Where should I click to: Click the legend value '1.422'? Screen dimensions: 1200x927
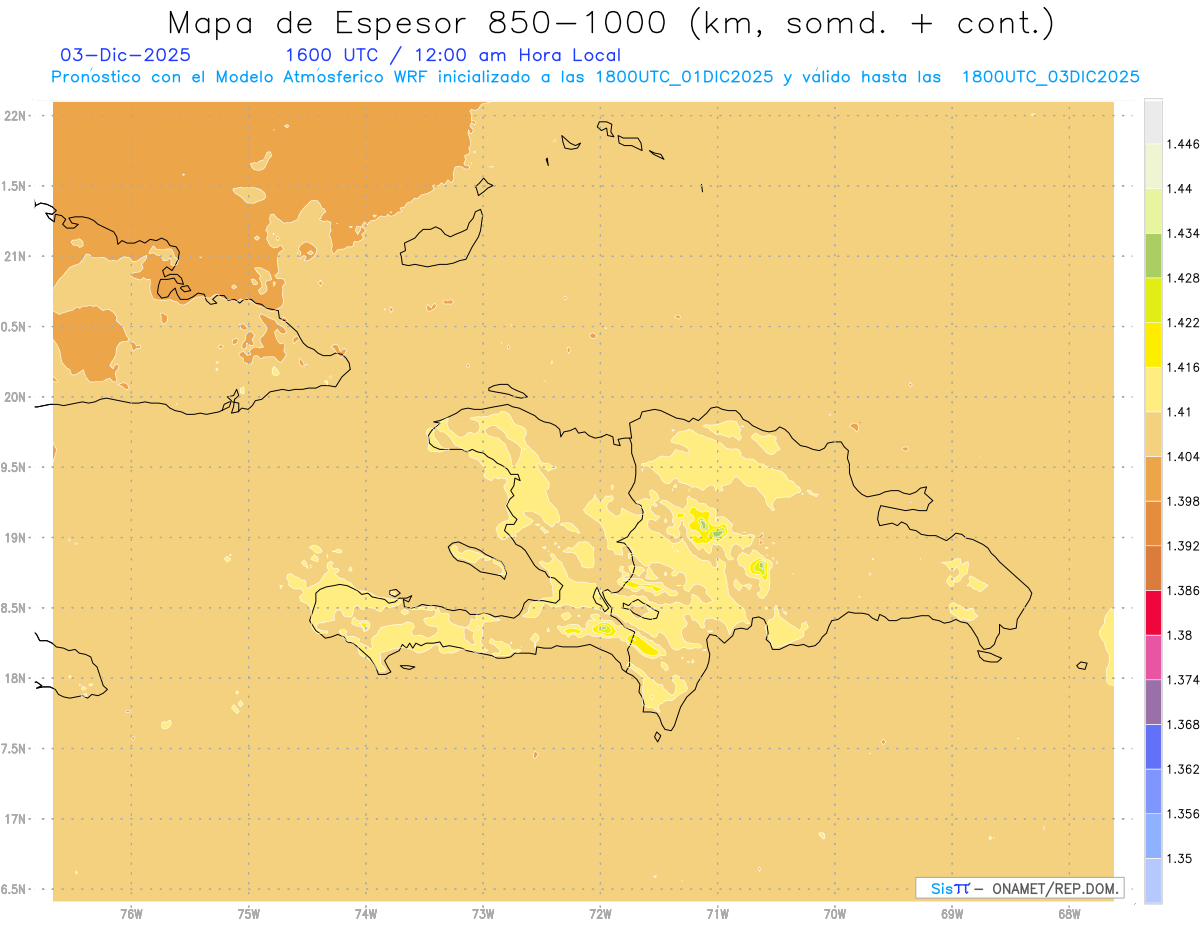pyautogui.click(x=1182, y=322)
